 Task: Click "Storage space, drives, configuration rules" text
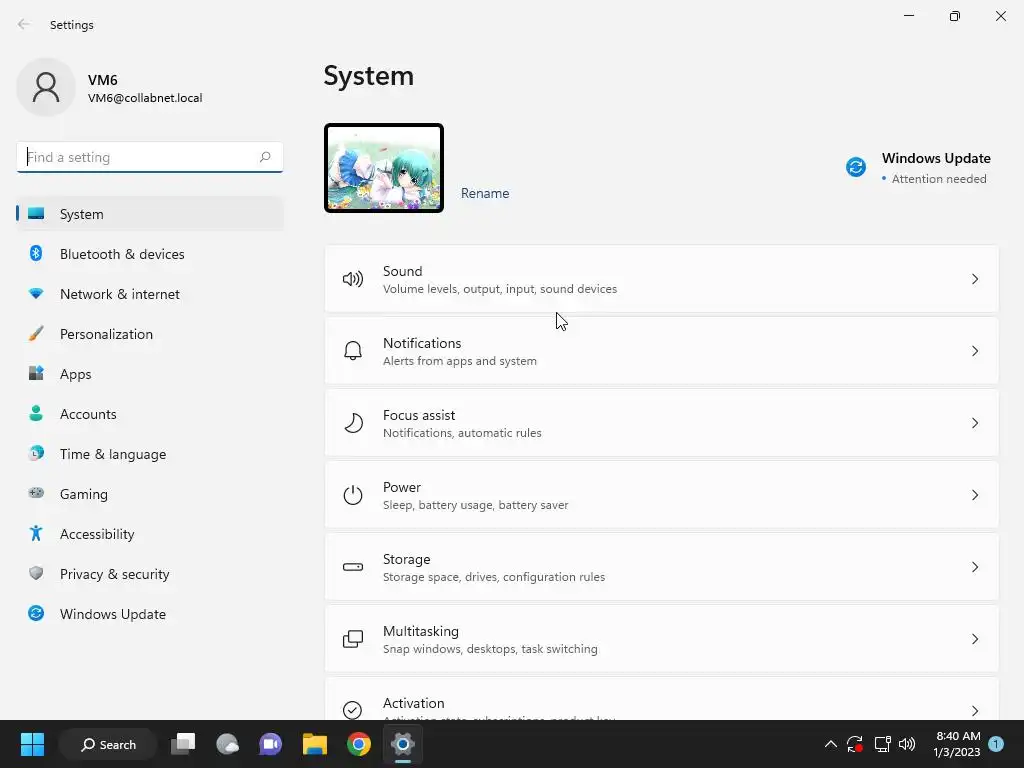[494, 577]
